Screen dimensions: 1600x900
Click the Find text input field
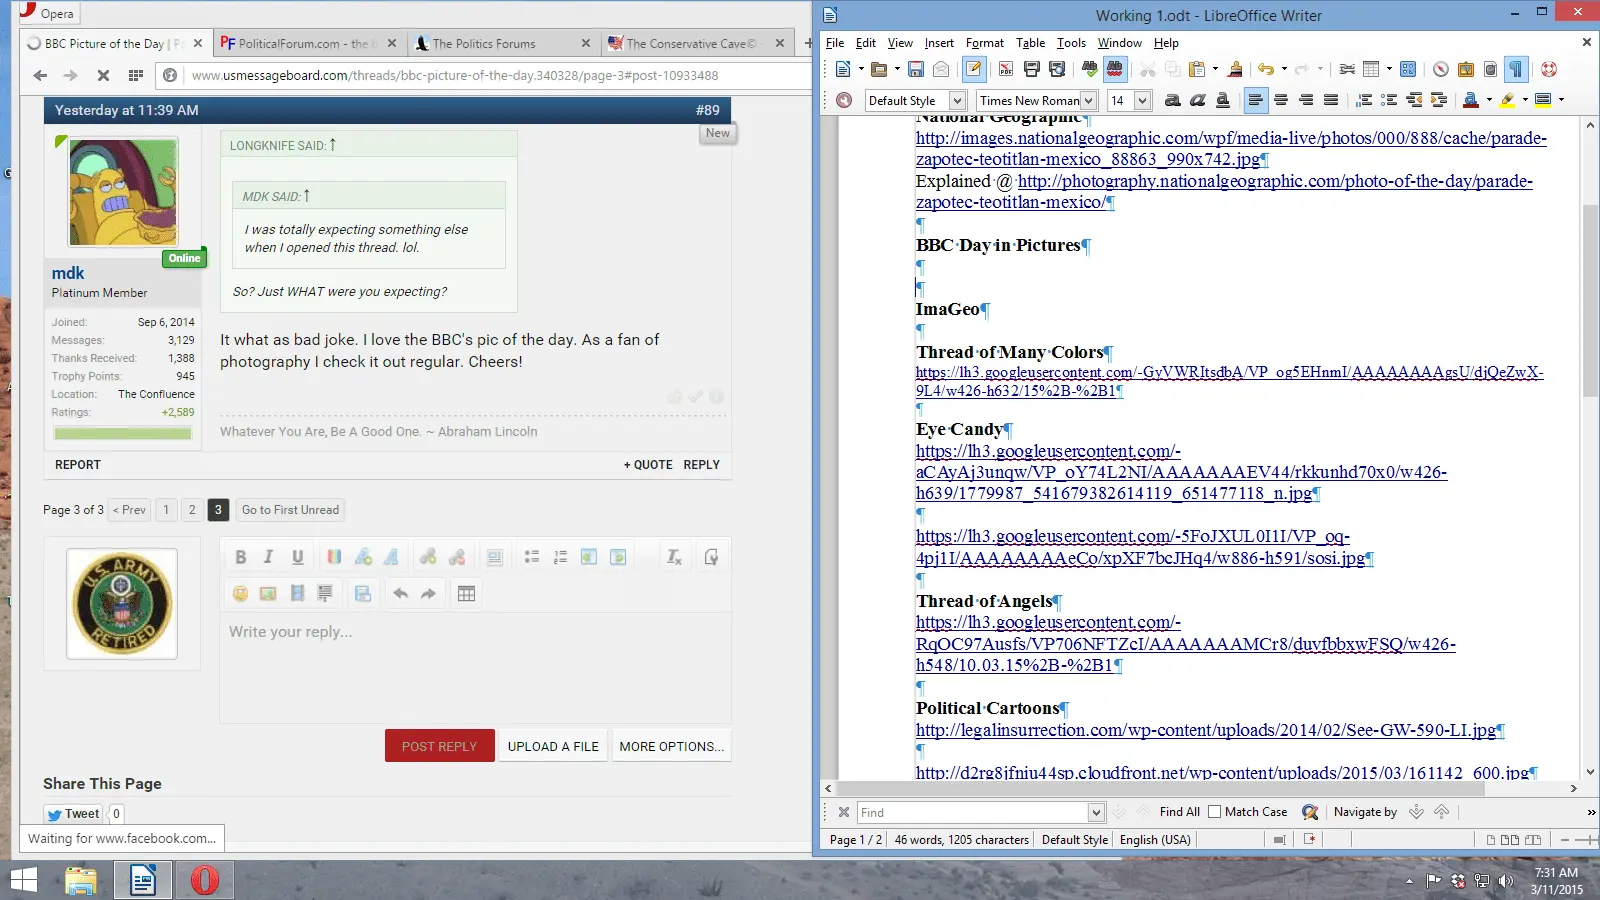(971, 812)
